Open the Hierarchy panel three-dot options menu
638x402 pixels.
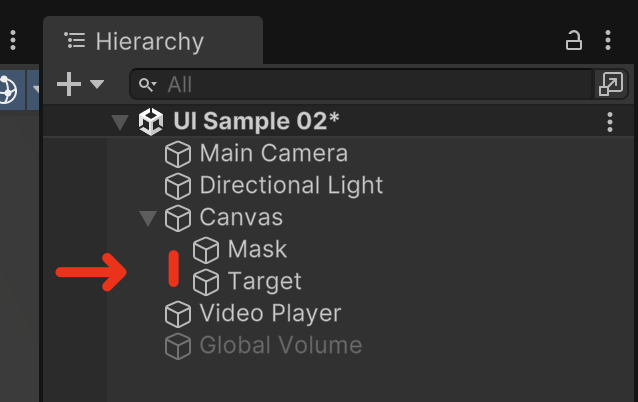click(x=608, y=40)
